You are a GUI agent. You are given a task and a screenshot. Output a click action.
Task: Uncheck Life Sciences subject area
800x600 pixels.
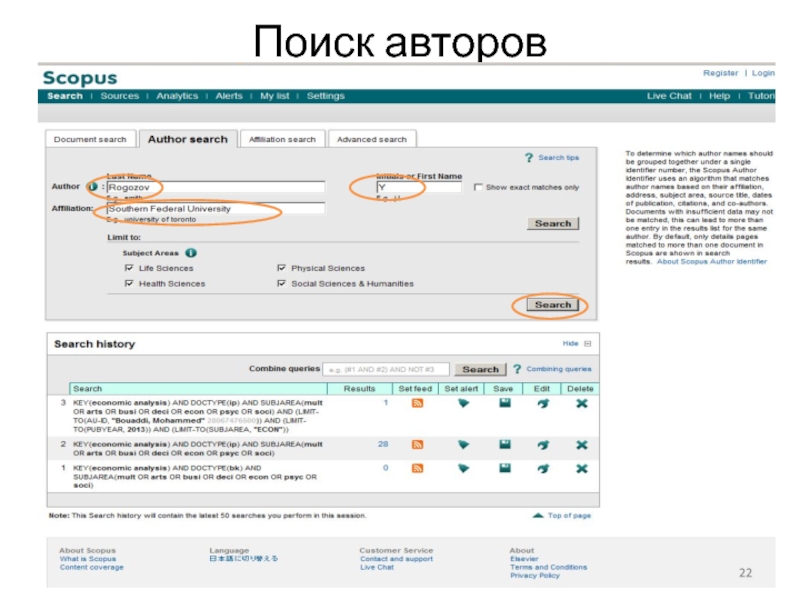point(129,268)
